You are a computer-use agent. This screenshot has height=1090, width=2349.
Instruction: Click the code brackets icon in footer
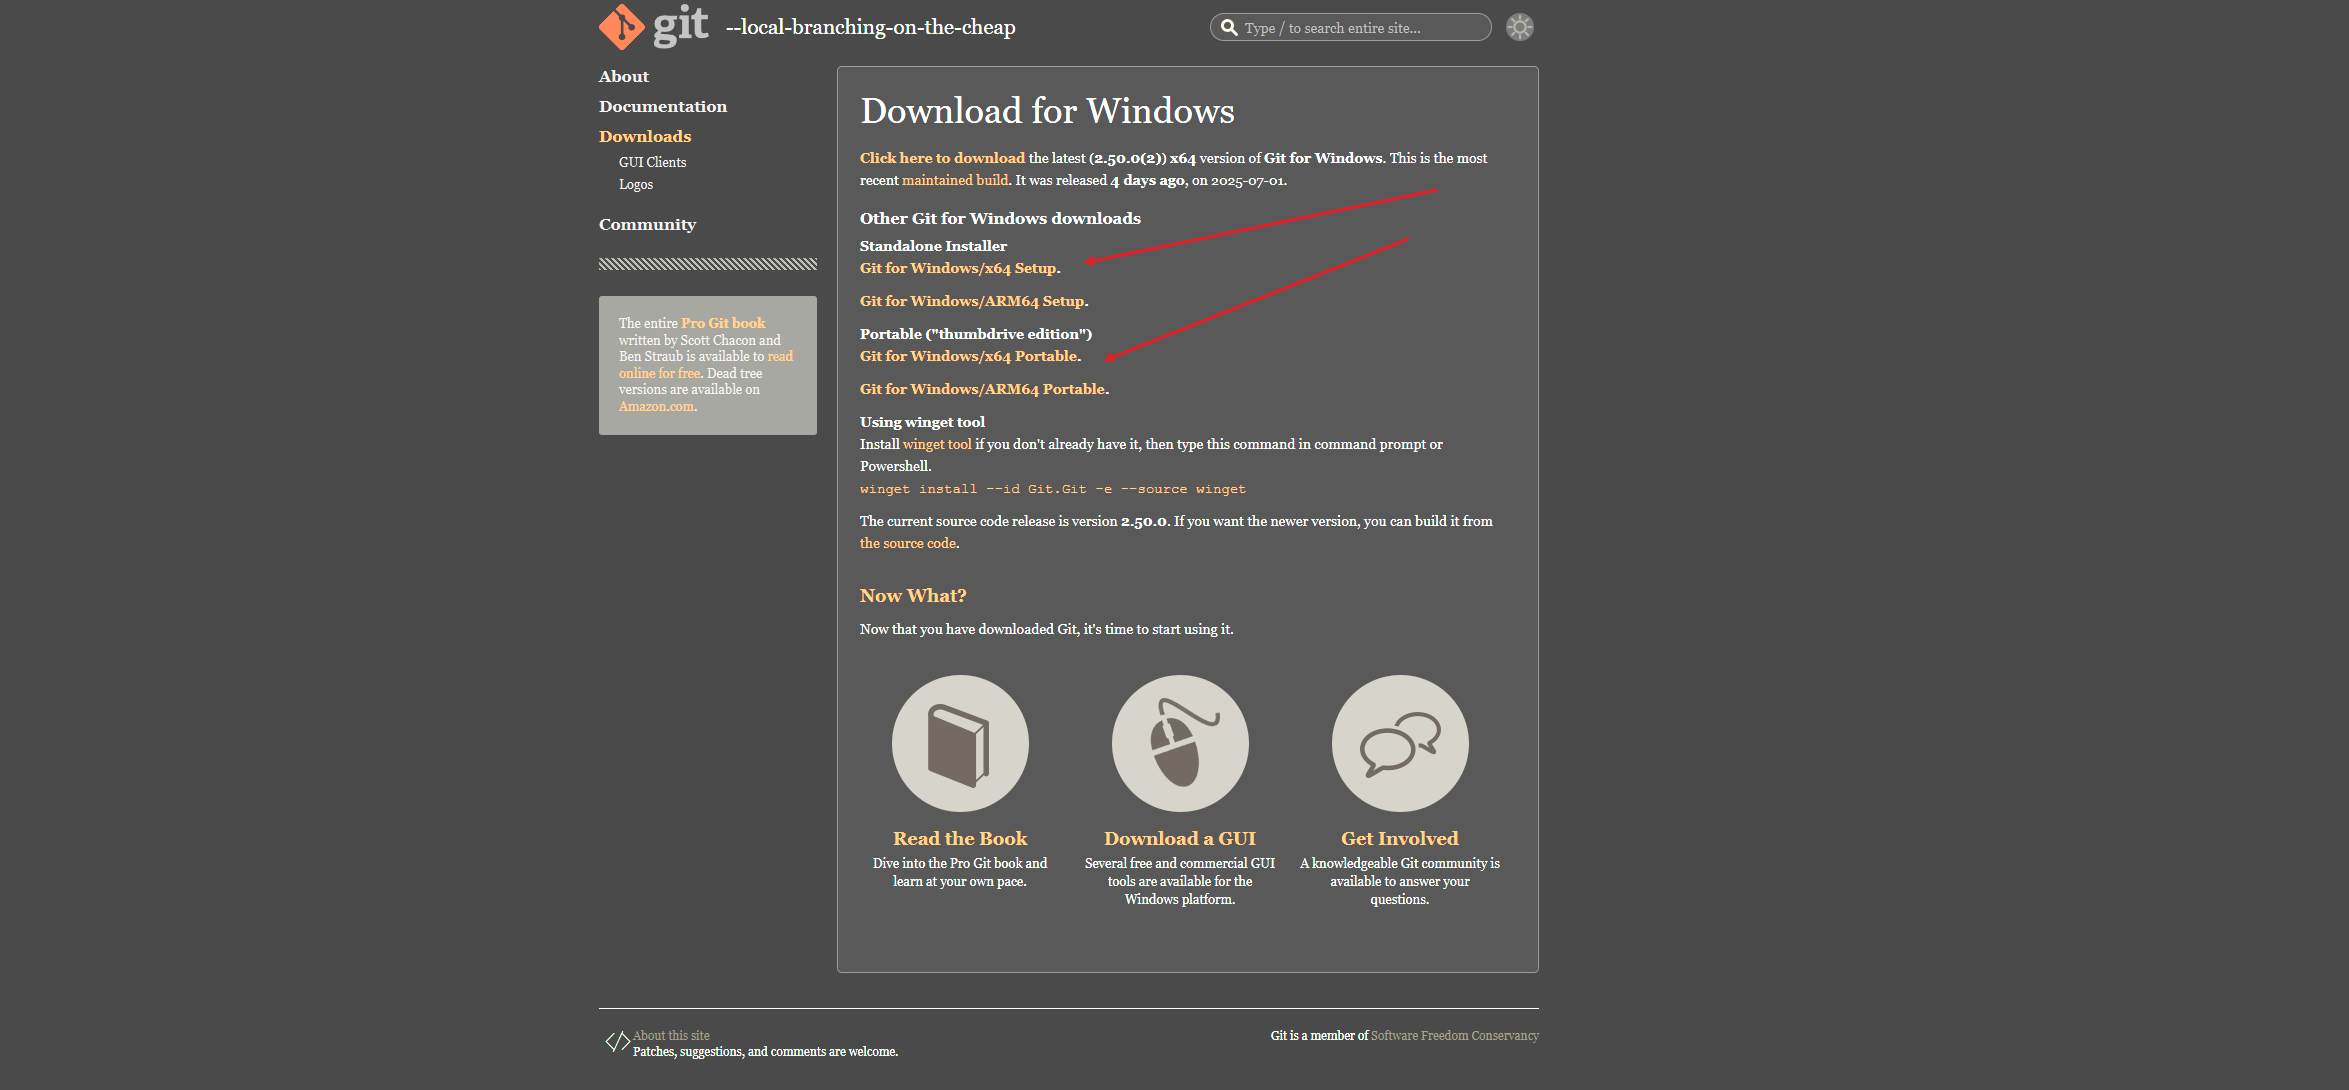point(617,1042)
